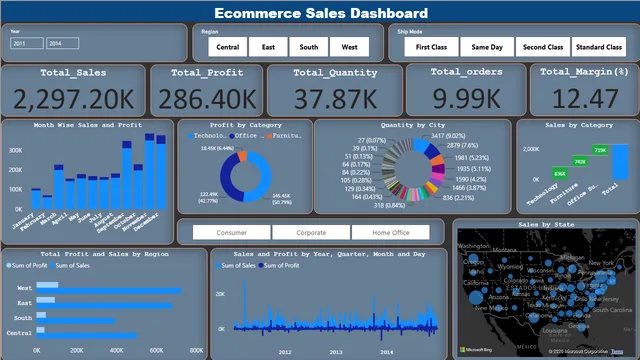The width and height of the screenshot is (640, 360).
Task: Click the Total_Margin 12.47 card
Action: click(584, 90)
